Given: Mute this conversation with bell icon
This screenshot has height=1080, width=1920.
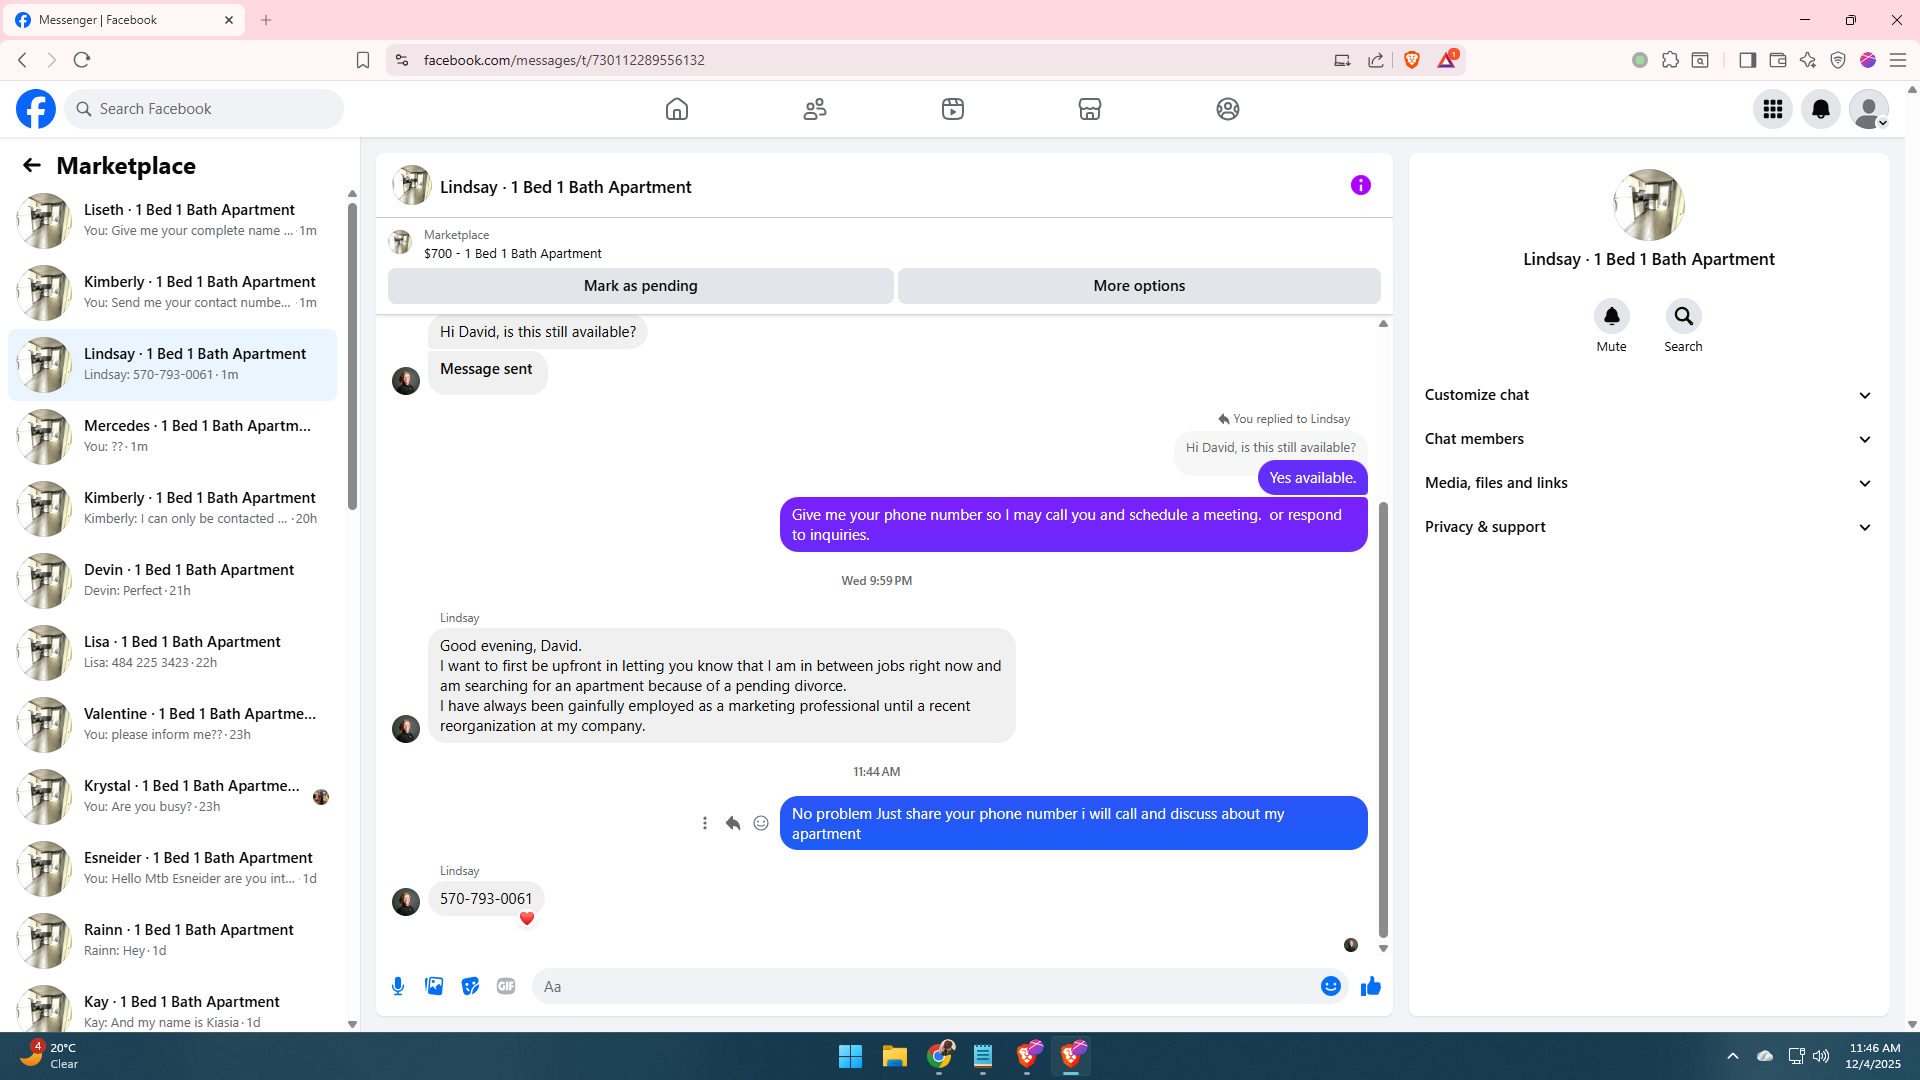Looking at the screenshot, I should click(1611, 317).
